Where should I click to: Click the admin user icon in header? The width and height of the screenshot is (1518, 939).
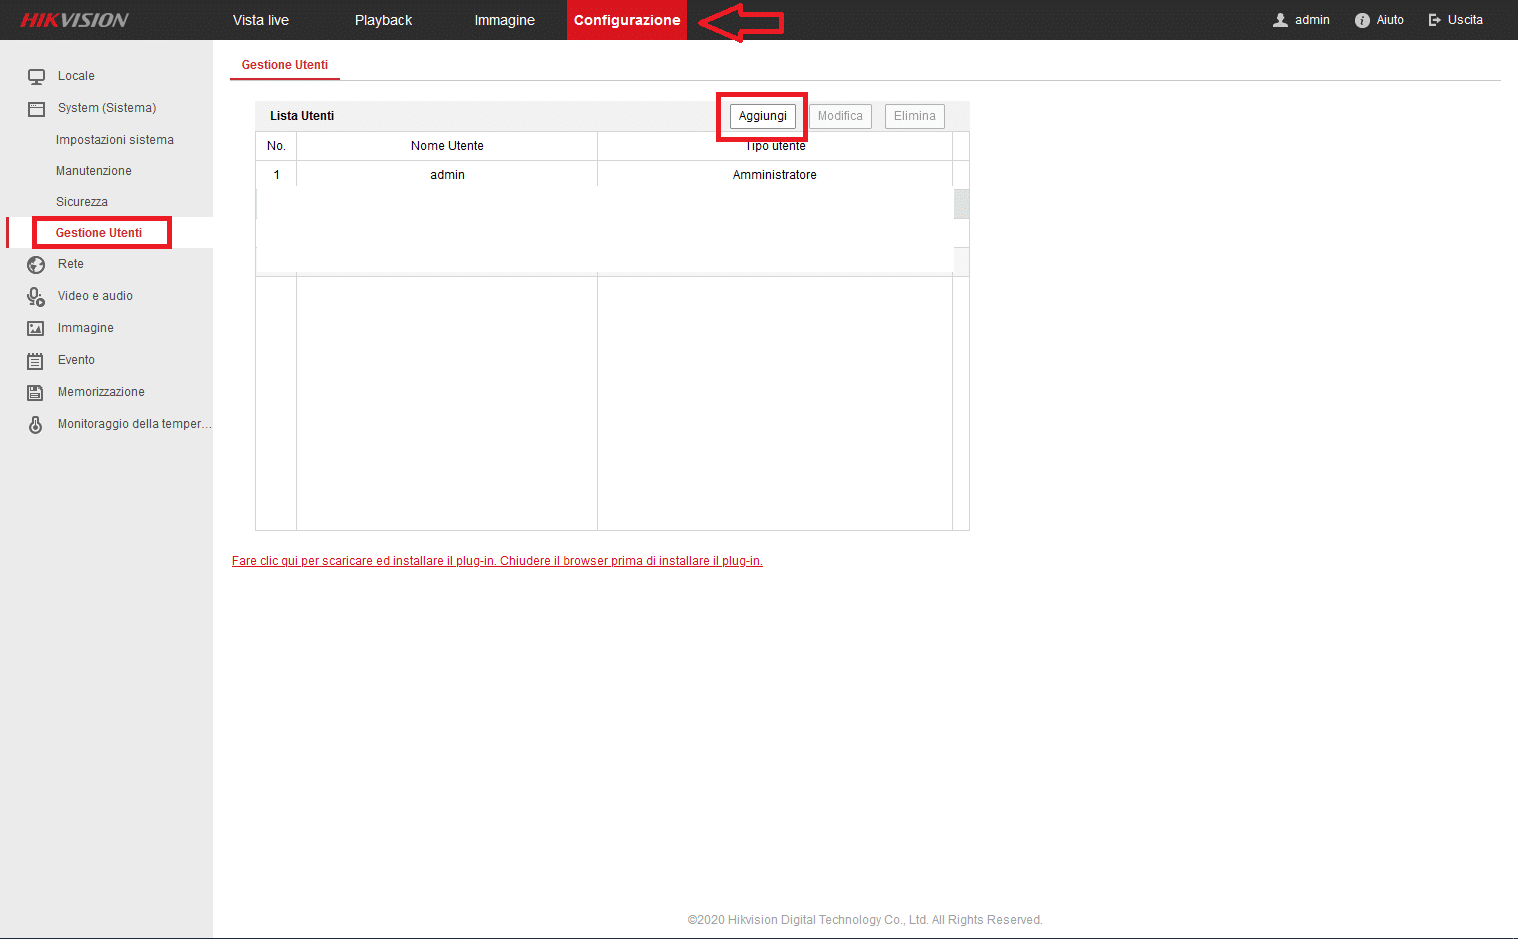[1280, 20]
